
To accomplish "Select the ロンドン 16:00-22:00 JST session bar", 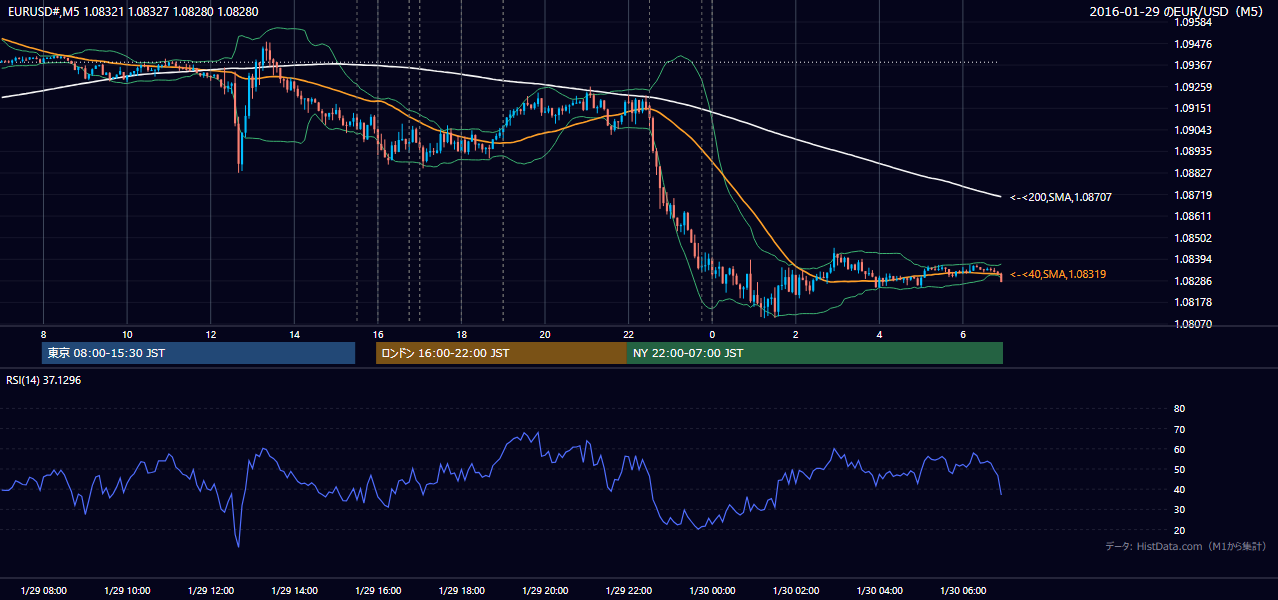I will [x=501, y=353].
